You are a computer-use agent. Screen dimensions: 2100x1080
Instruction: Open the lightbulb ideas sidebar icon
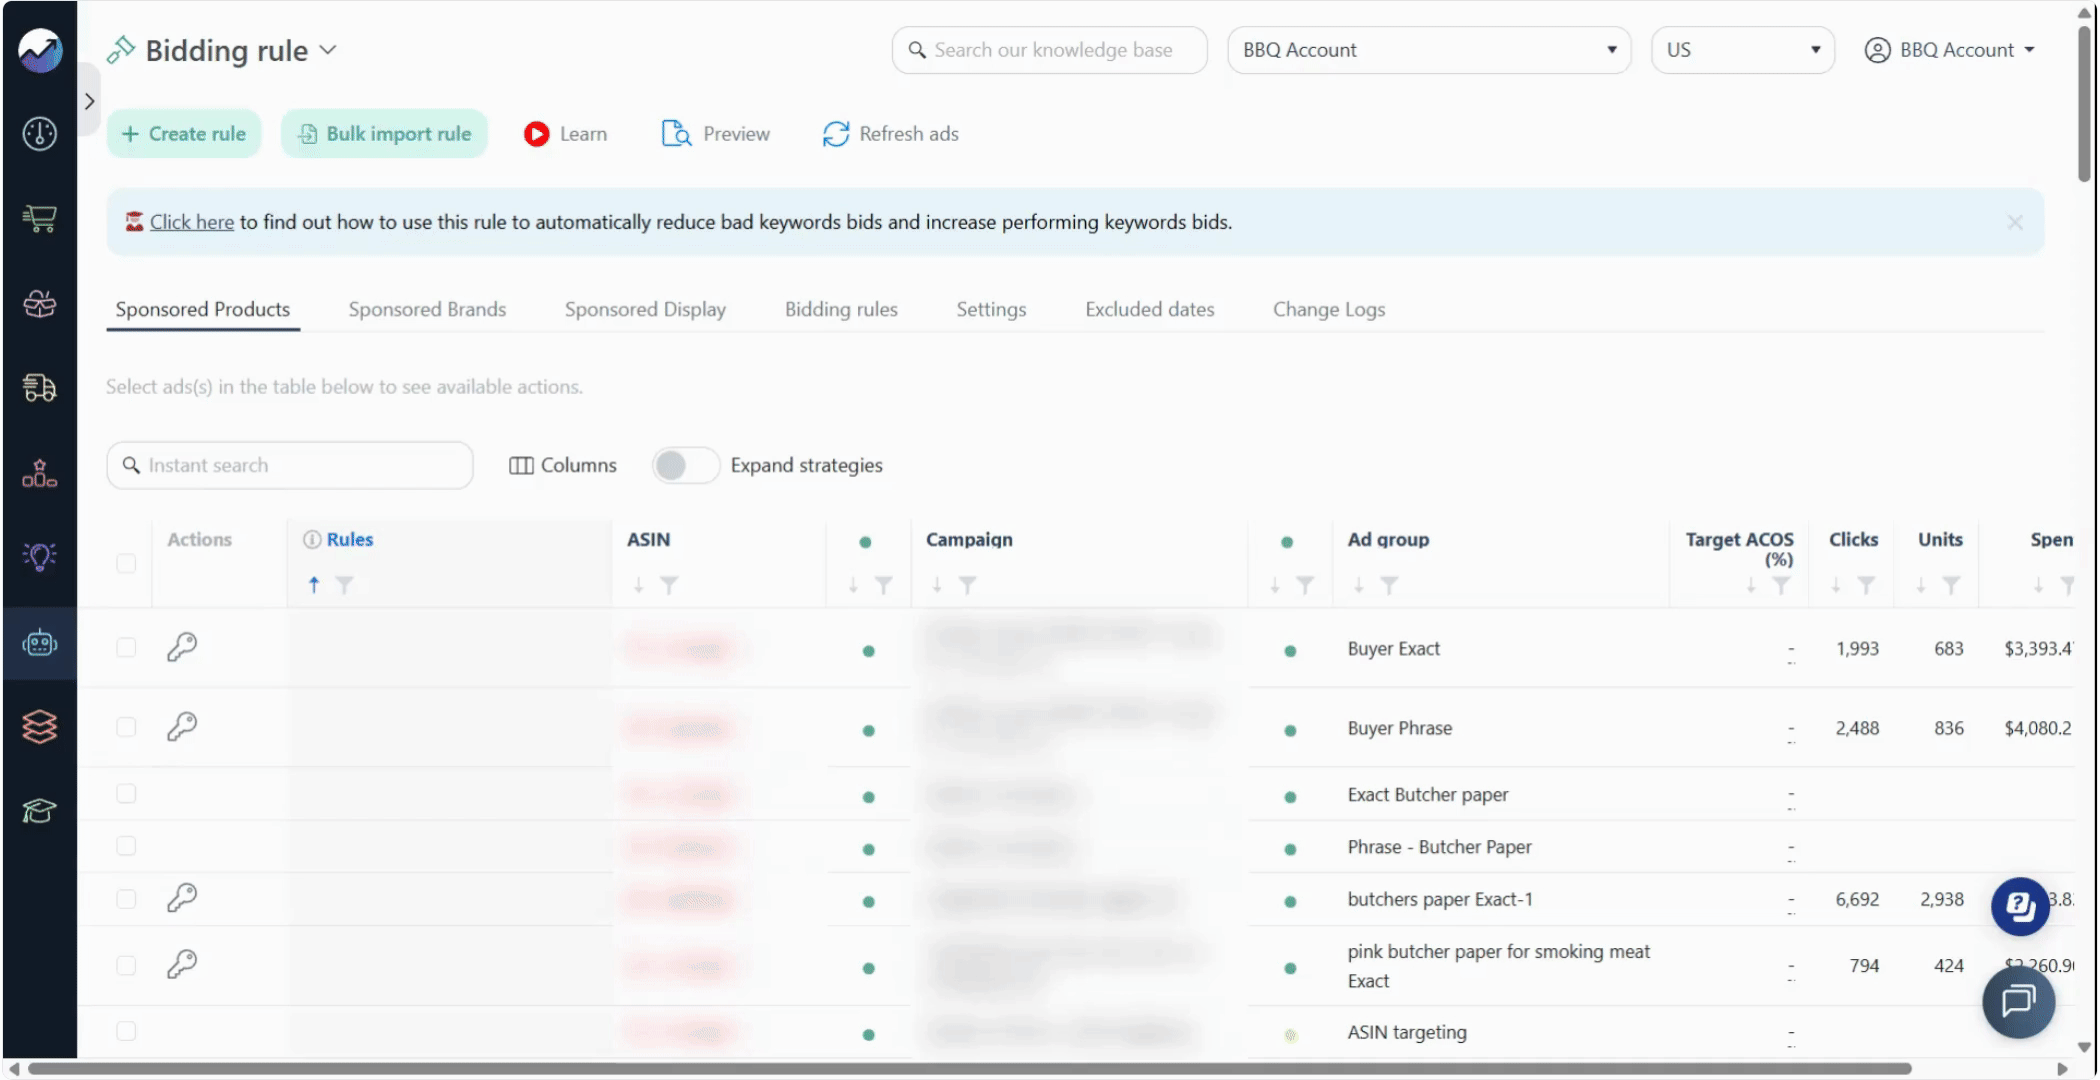(x=40, y=556)
